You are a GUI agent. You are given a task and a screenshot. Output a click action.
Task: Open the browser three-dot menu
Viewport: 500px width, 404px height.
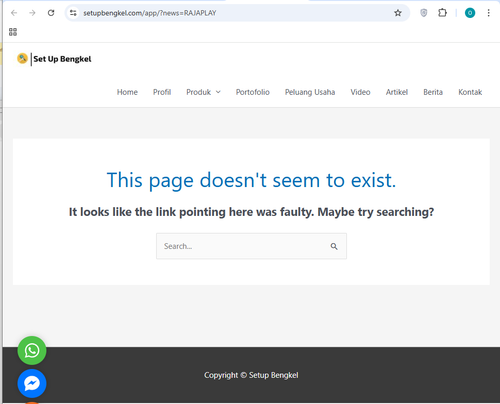click(488, 13)
